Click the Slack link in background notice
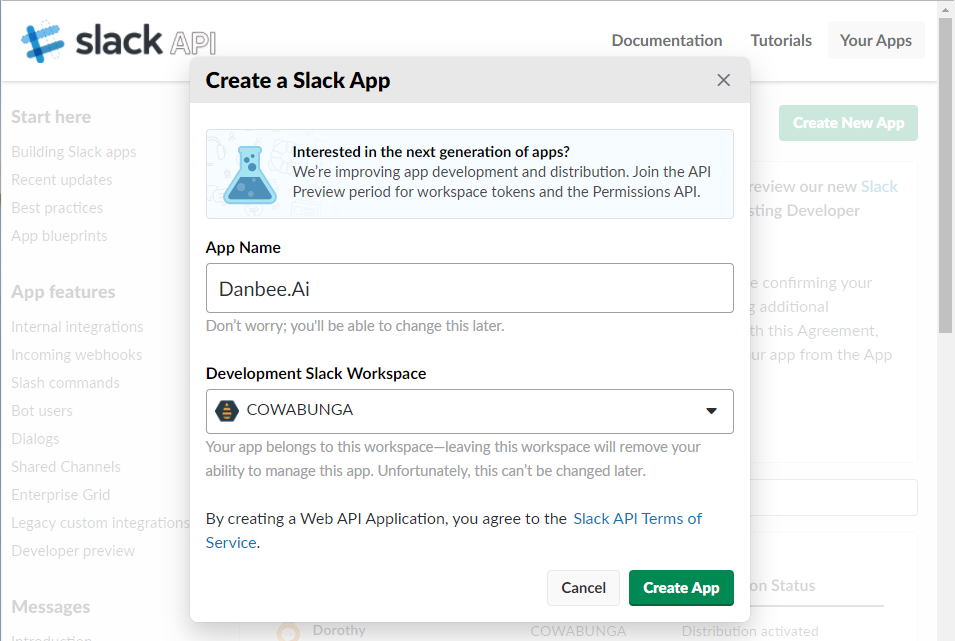Viewport: 955px width, 641px height. pyautogui.click(x=879, y=186)
